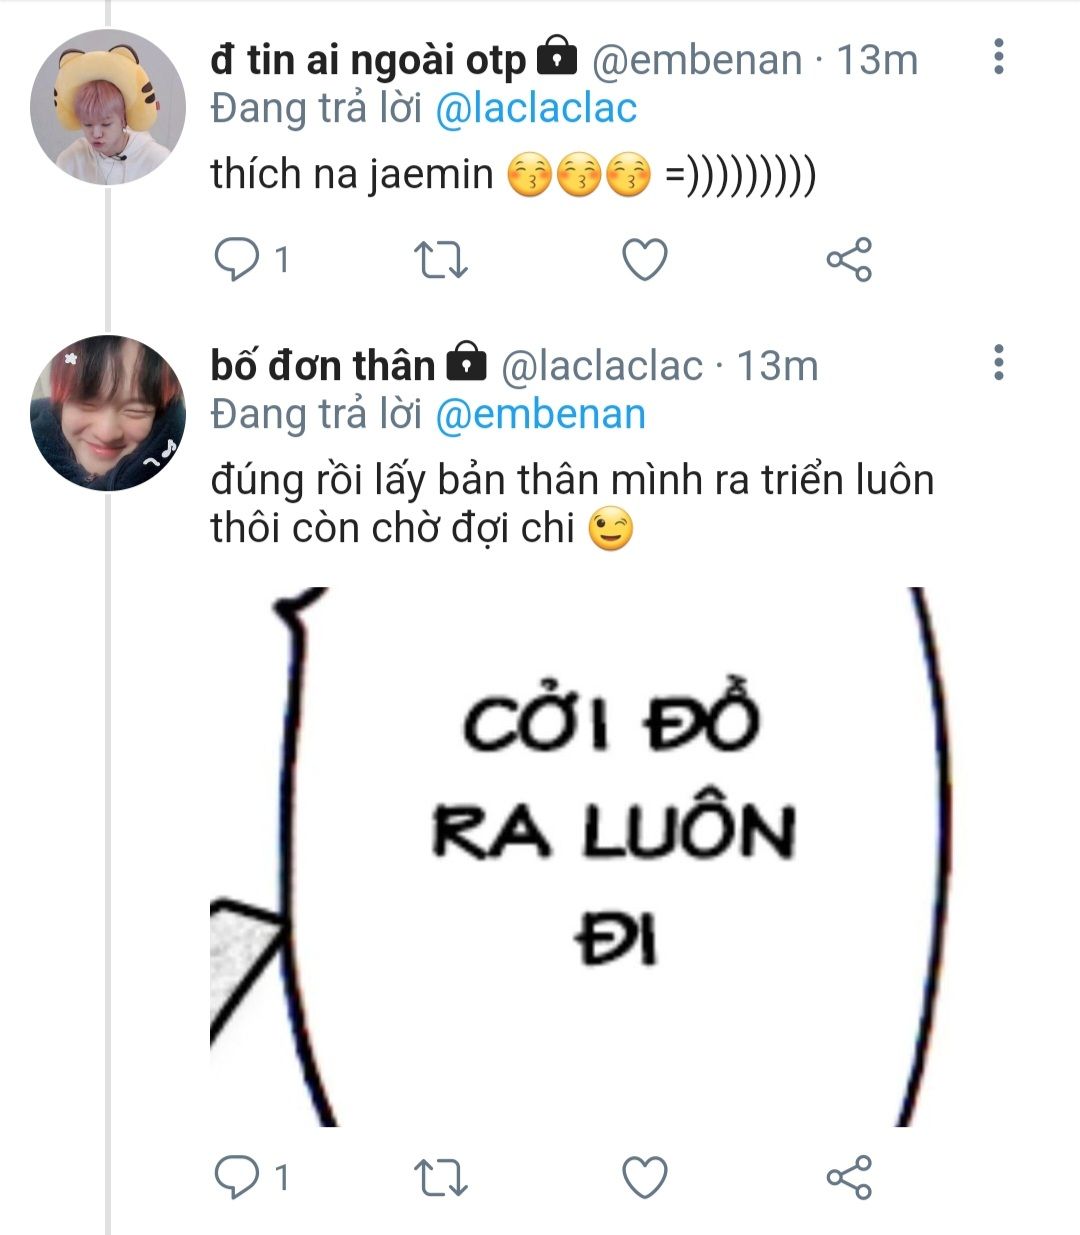The image size is (1080, 1235).
Task: Tap the @embenan handle in the first tweet header
Action: click(697, 60)
